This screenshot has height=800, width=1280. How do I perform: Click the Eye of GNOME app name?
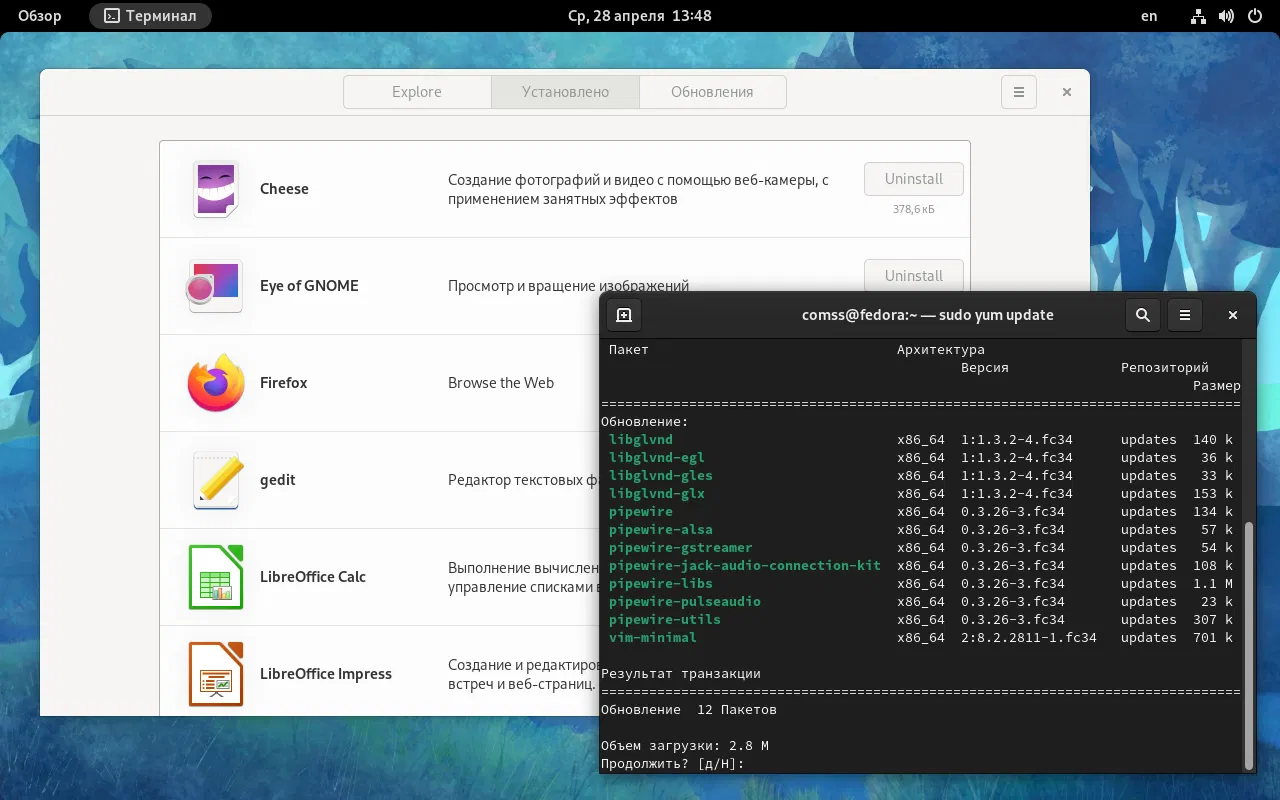tap(309, 286)
